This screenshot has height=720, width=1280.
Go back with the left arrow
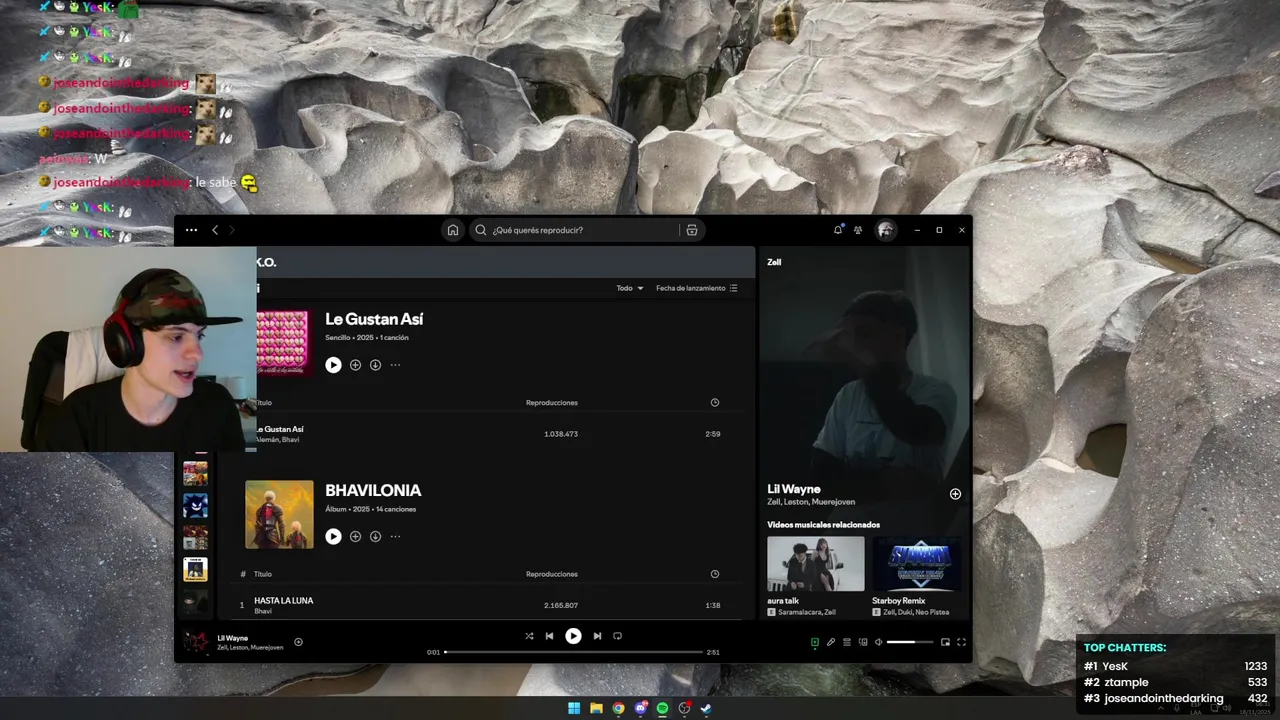pyautogui.click(x=214, y=230)
